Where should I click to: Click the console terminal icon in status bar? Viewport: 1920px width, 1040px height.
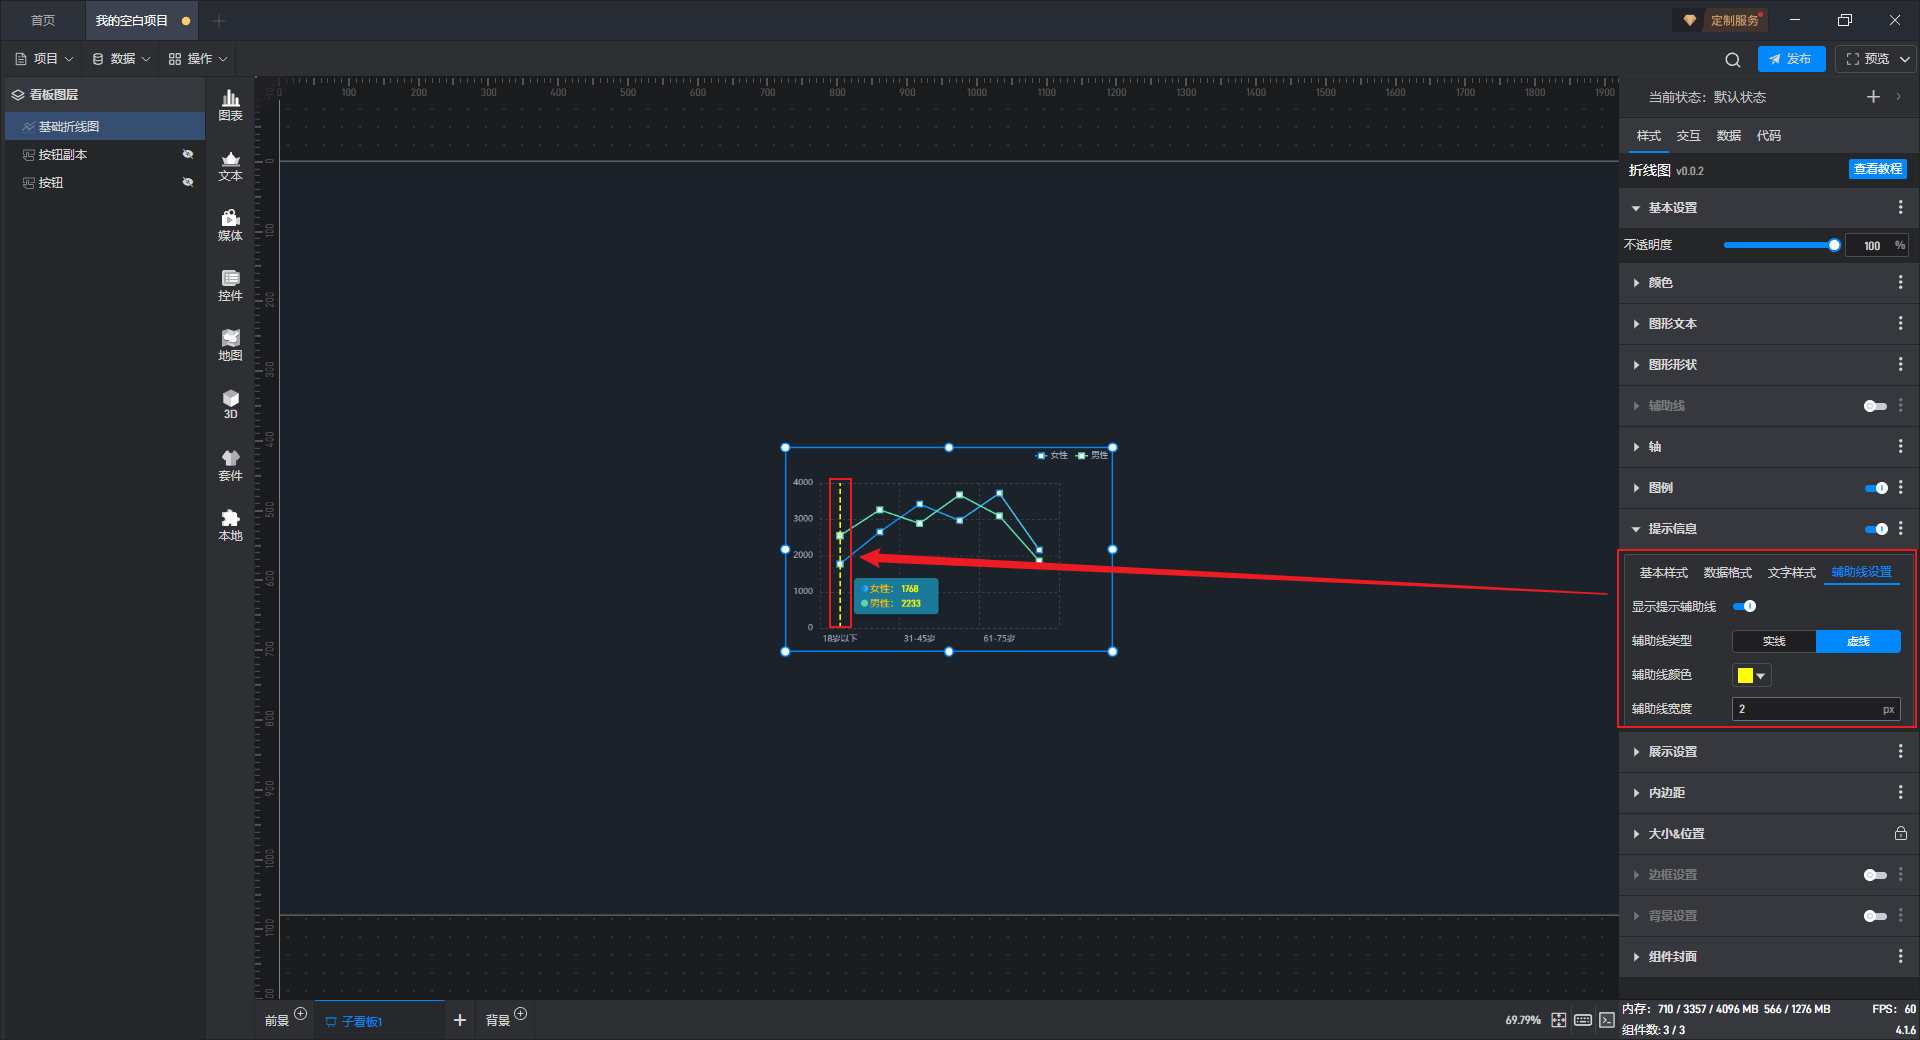point(1606,1020)
